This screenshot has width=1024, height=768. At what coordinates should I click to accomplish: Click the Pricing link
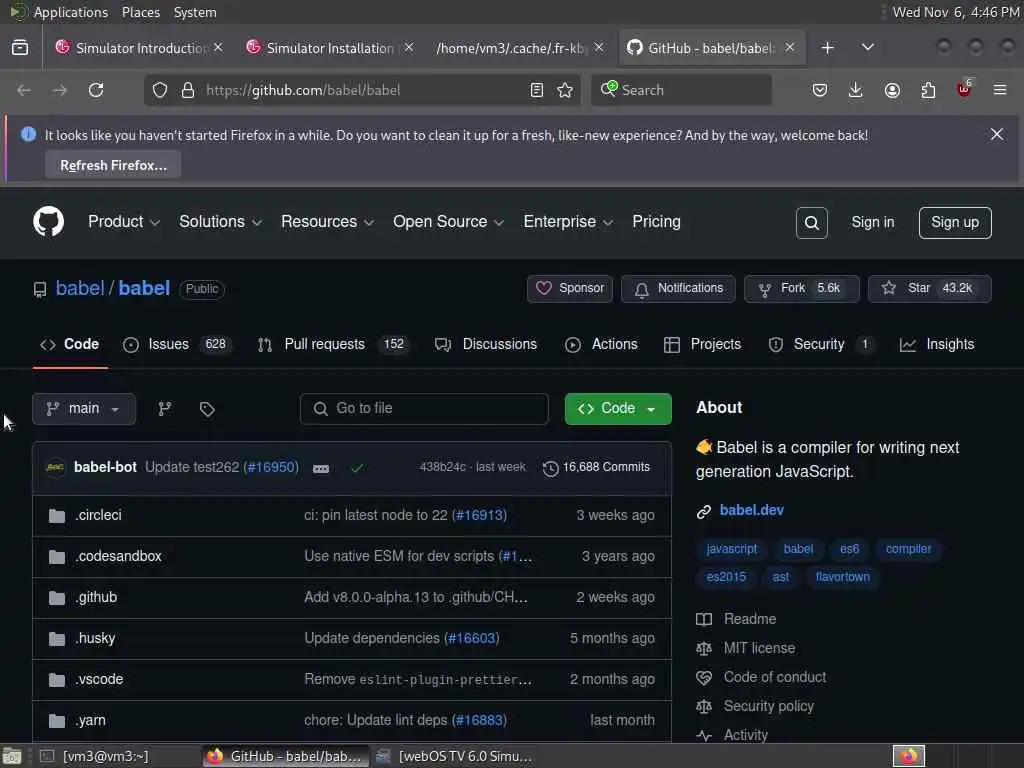click(656, 222)
